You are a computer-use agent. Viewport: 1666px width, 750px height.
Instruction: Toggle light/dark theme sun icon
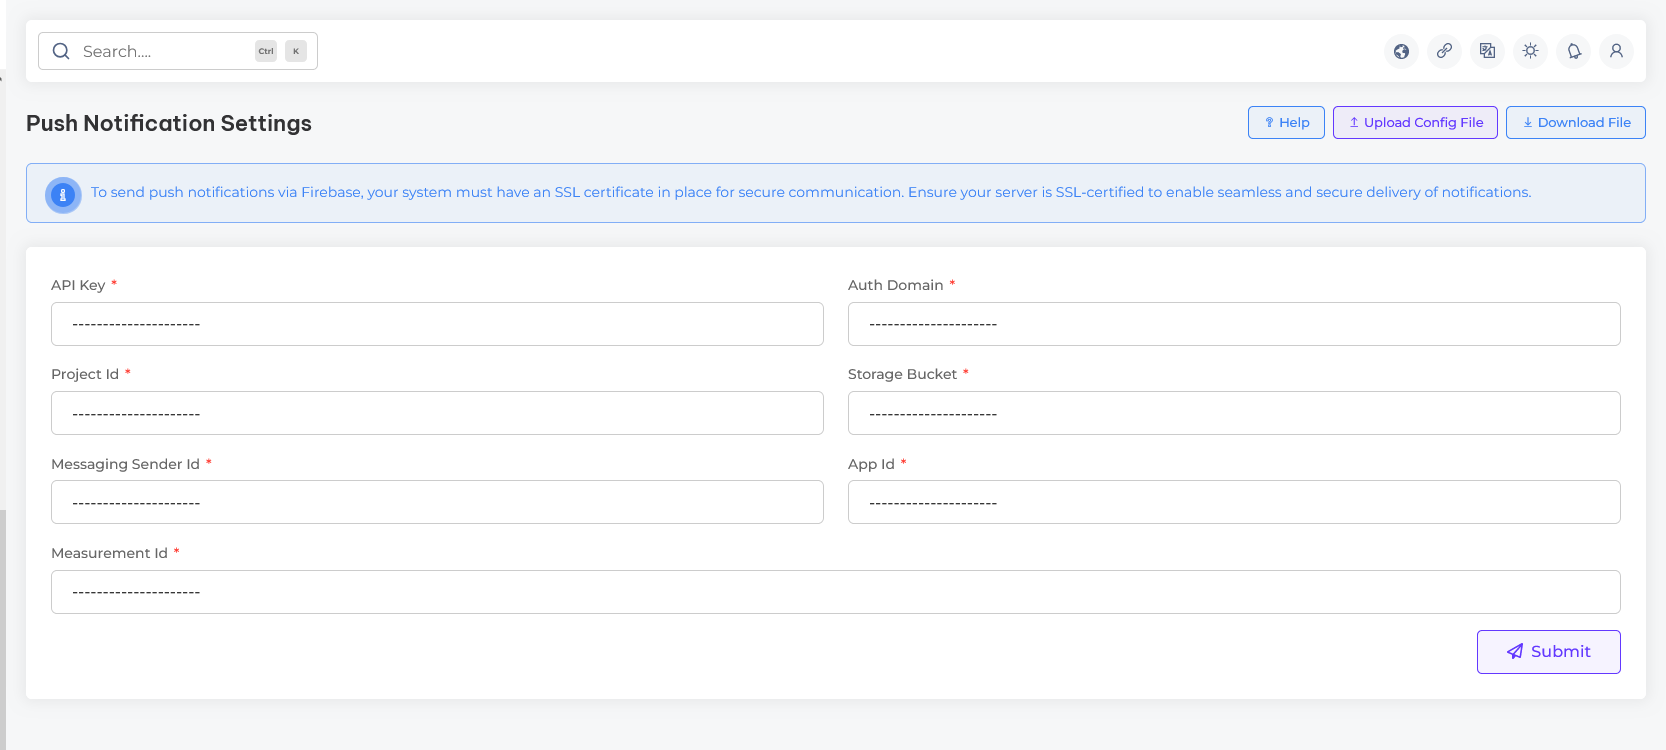pos(1530,51)
